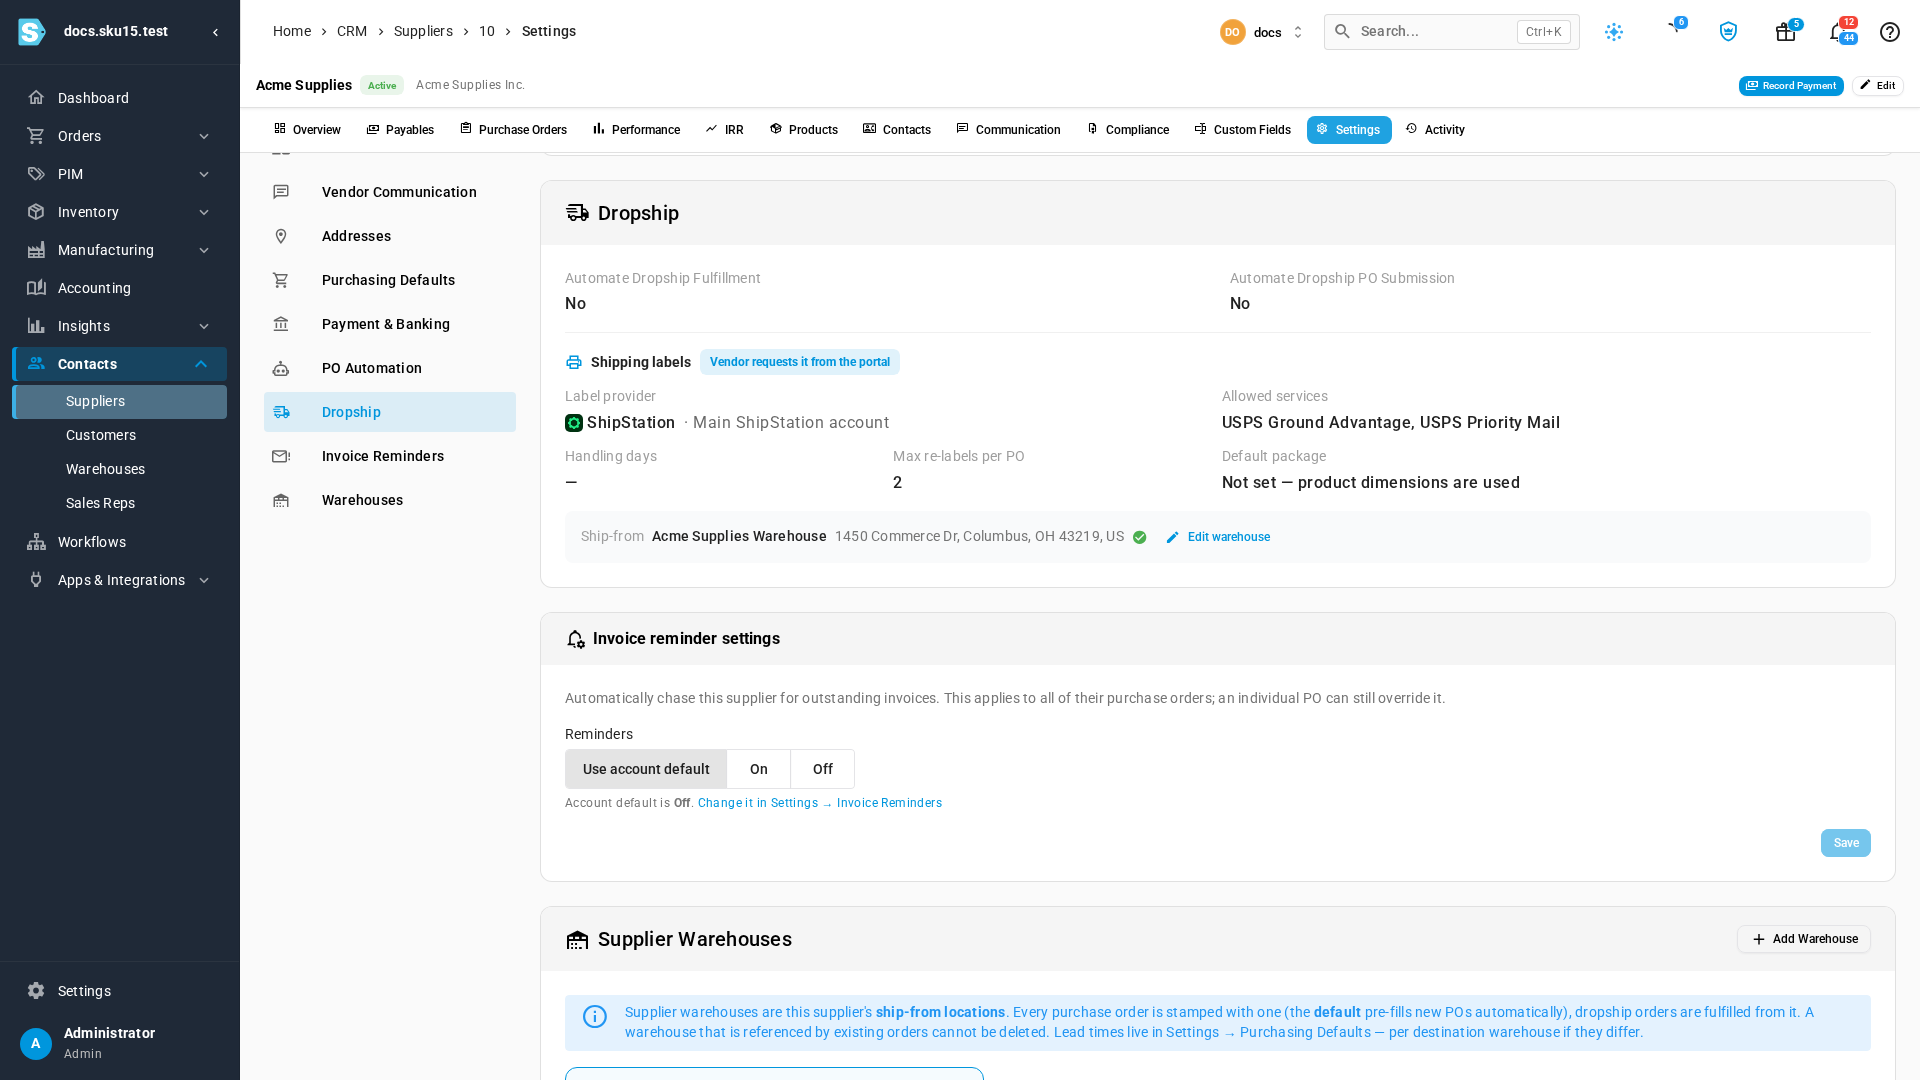Expand the Manufacturing menu
Viewport: 1920px width, 1080px height.
click(120, 250)
